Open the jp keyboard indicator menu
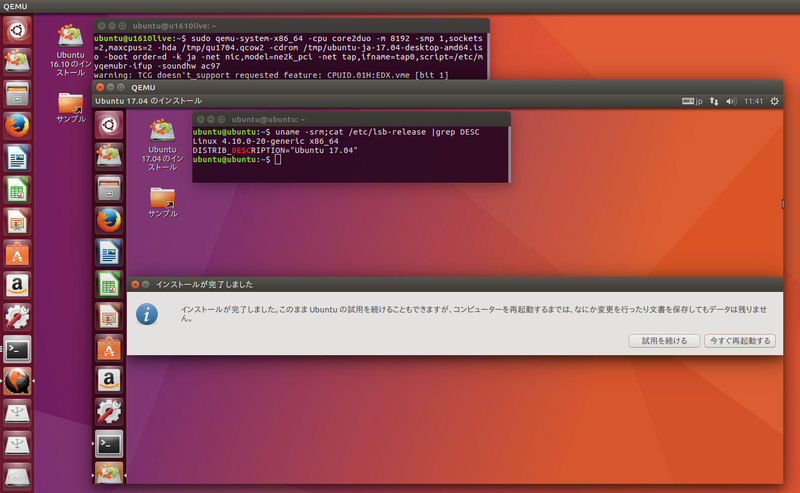Image resolution: width=800 pixels, height=493 pixels. click(692, 101)
